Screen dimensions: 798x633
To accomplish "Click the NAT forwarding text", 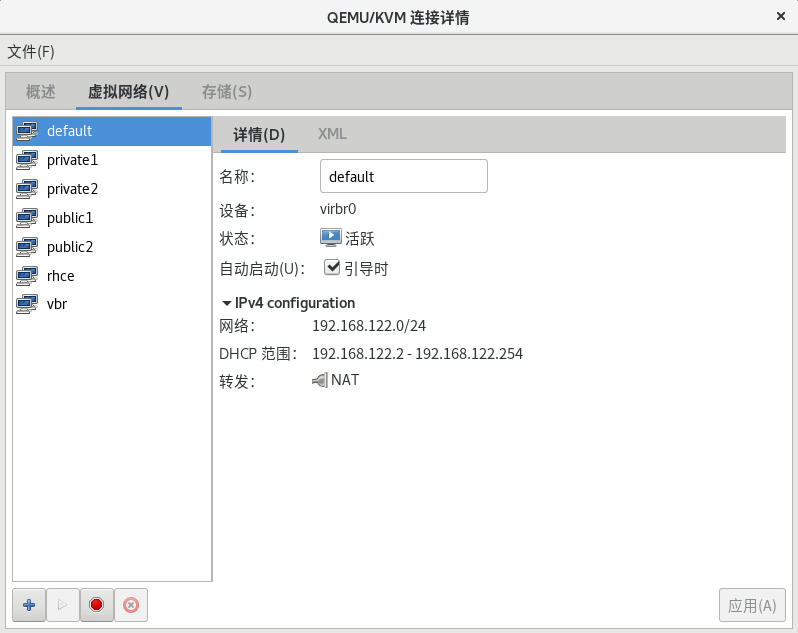I will coord(345,380).
